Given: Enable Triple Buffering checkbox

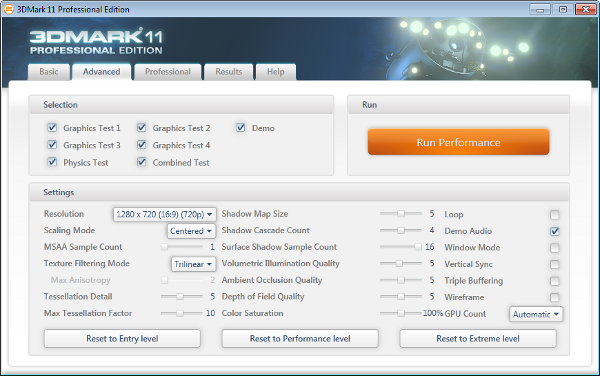Looking at the screenshot, I should 554,281.
